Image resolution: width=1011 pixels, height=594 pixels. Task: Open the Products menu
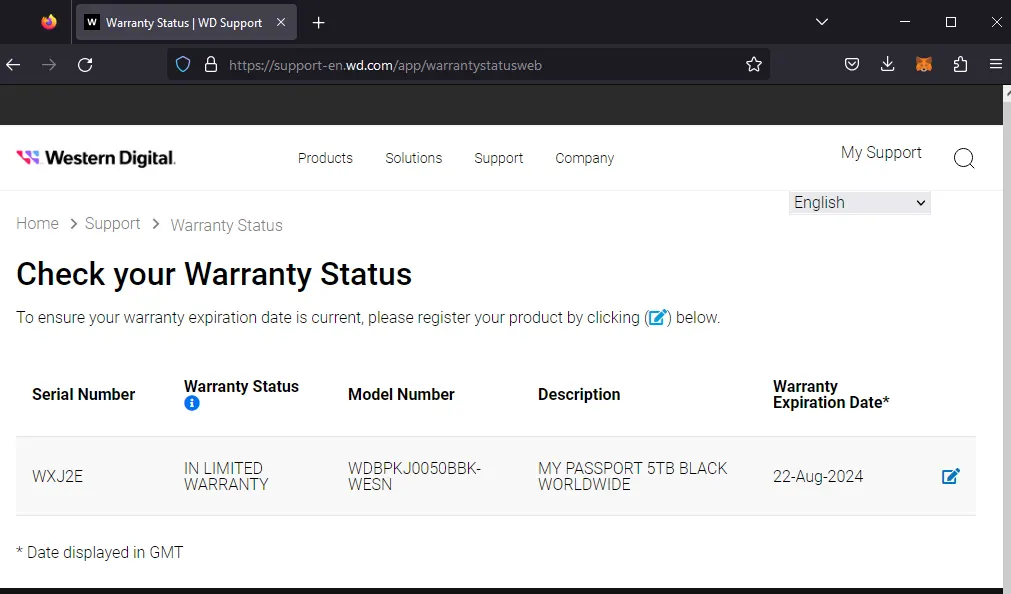(325, 158)
